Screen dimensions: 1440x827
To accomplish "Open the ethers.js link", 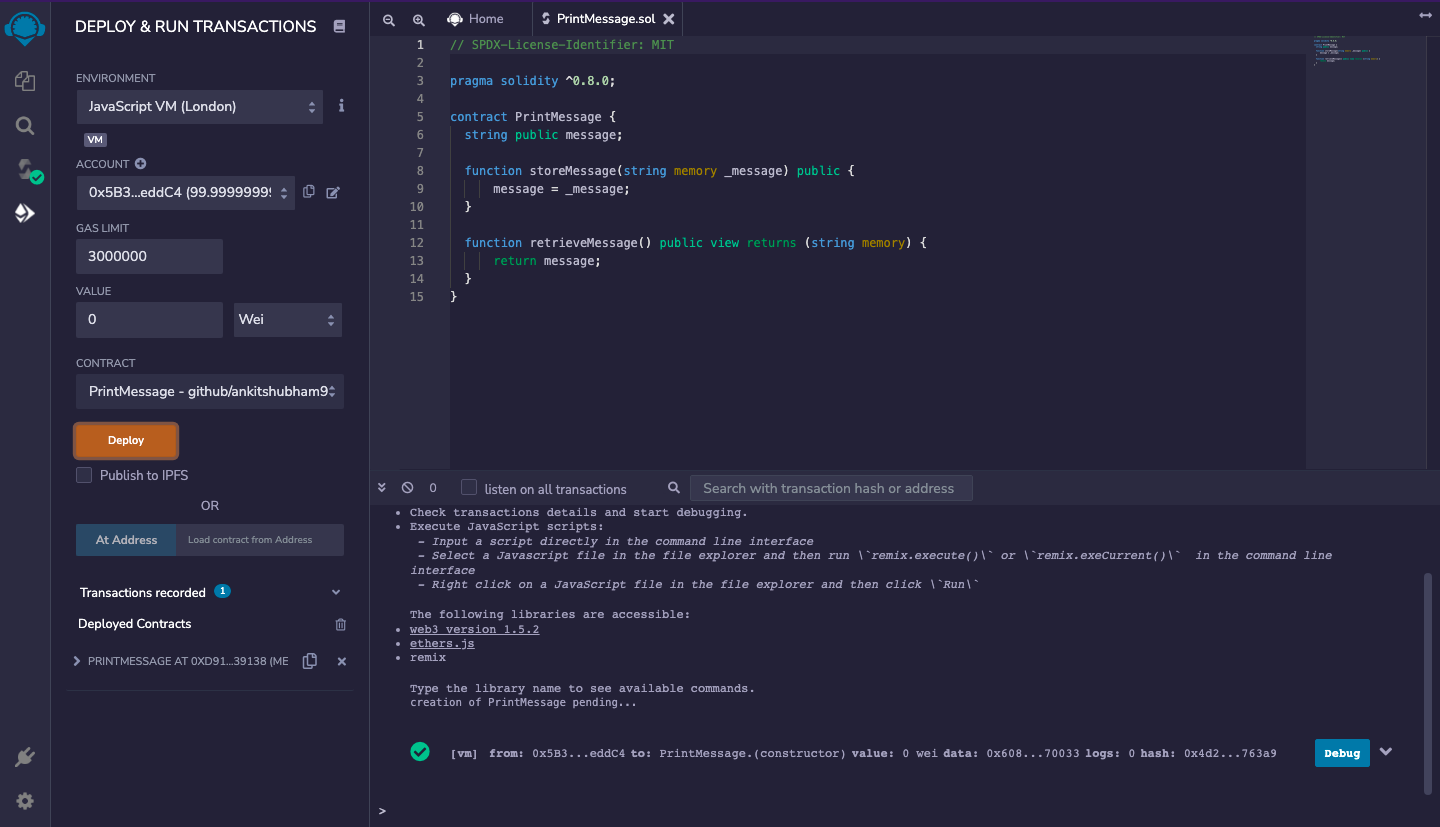I will pos(442,643).
